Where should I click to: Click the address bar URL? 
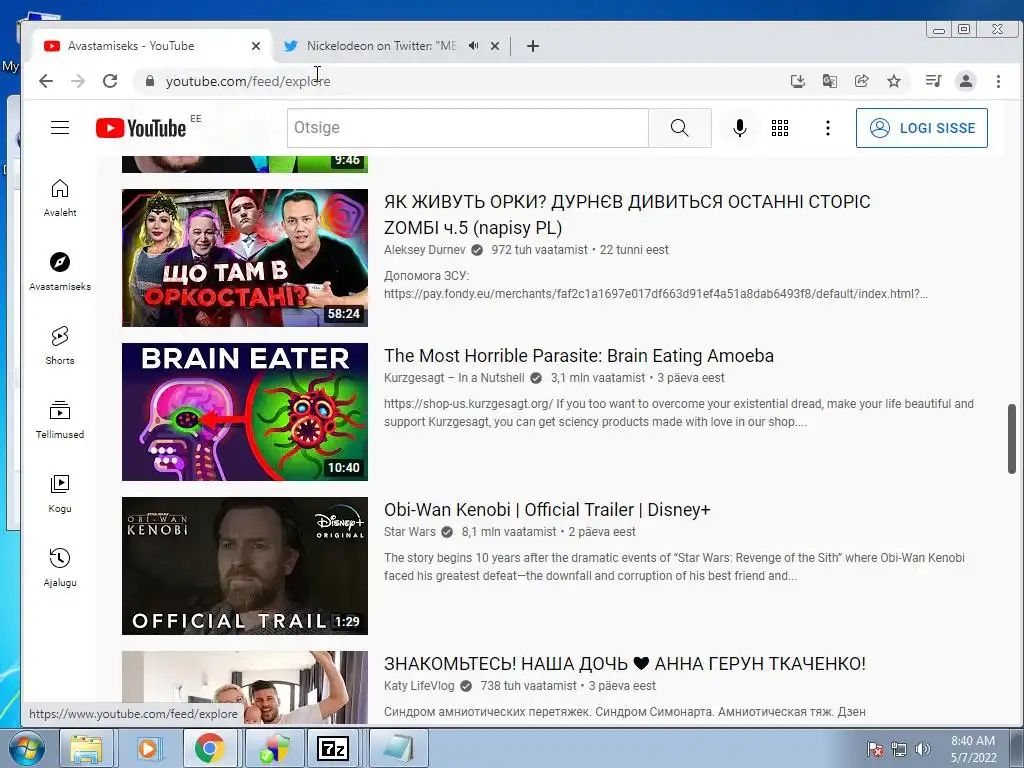248,81
